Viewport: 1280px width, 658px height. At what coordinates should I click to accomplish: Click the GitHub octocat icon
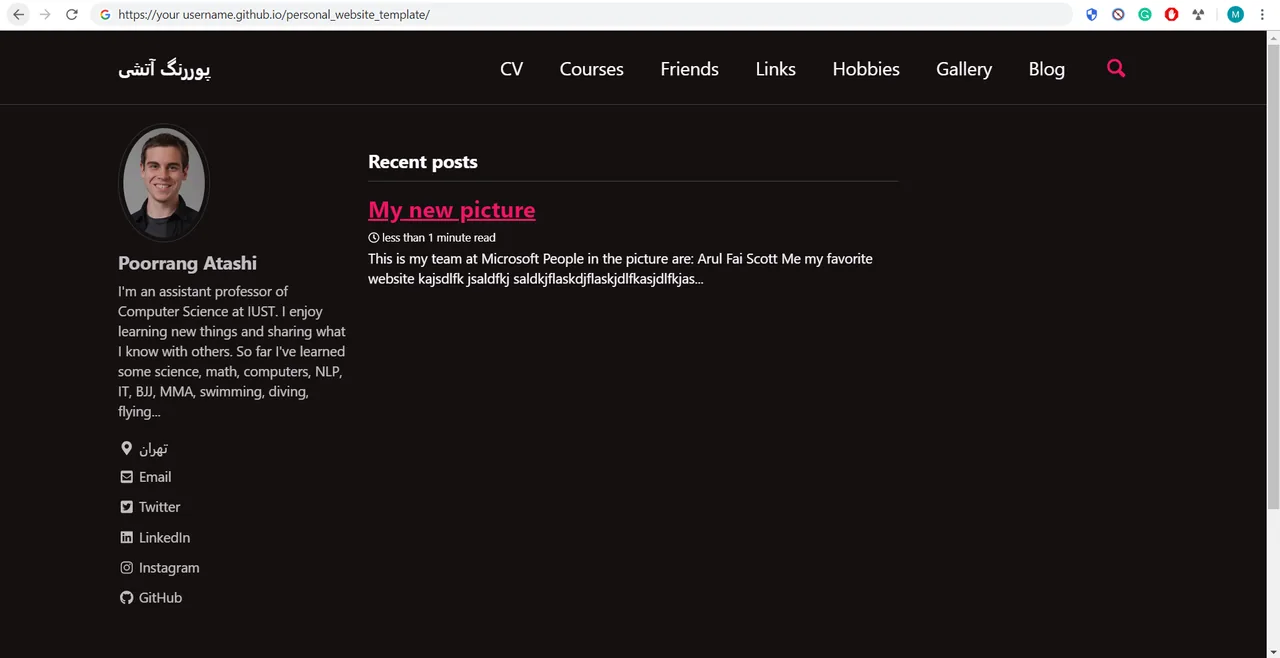(x=126, y=597)
